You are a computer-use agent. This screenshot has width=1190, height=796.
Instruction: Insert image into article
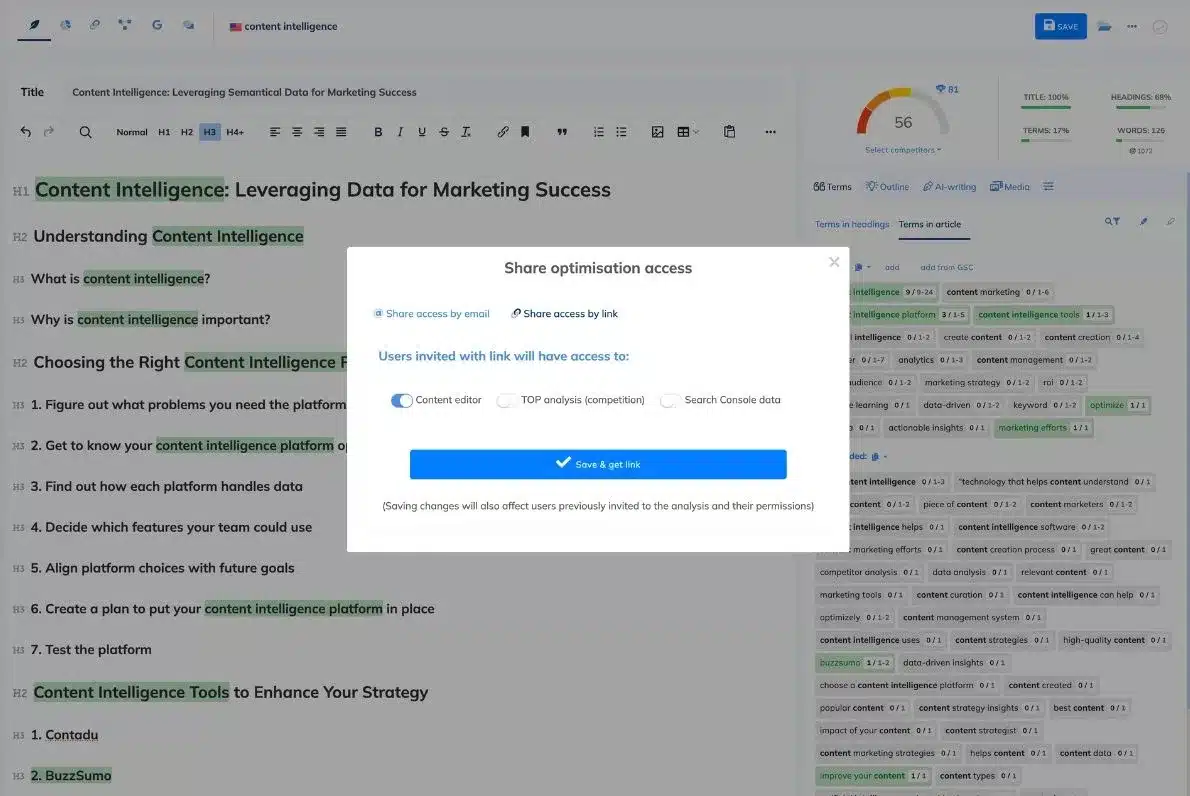click(x=657, y=132)
